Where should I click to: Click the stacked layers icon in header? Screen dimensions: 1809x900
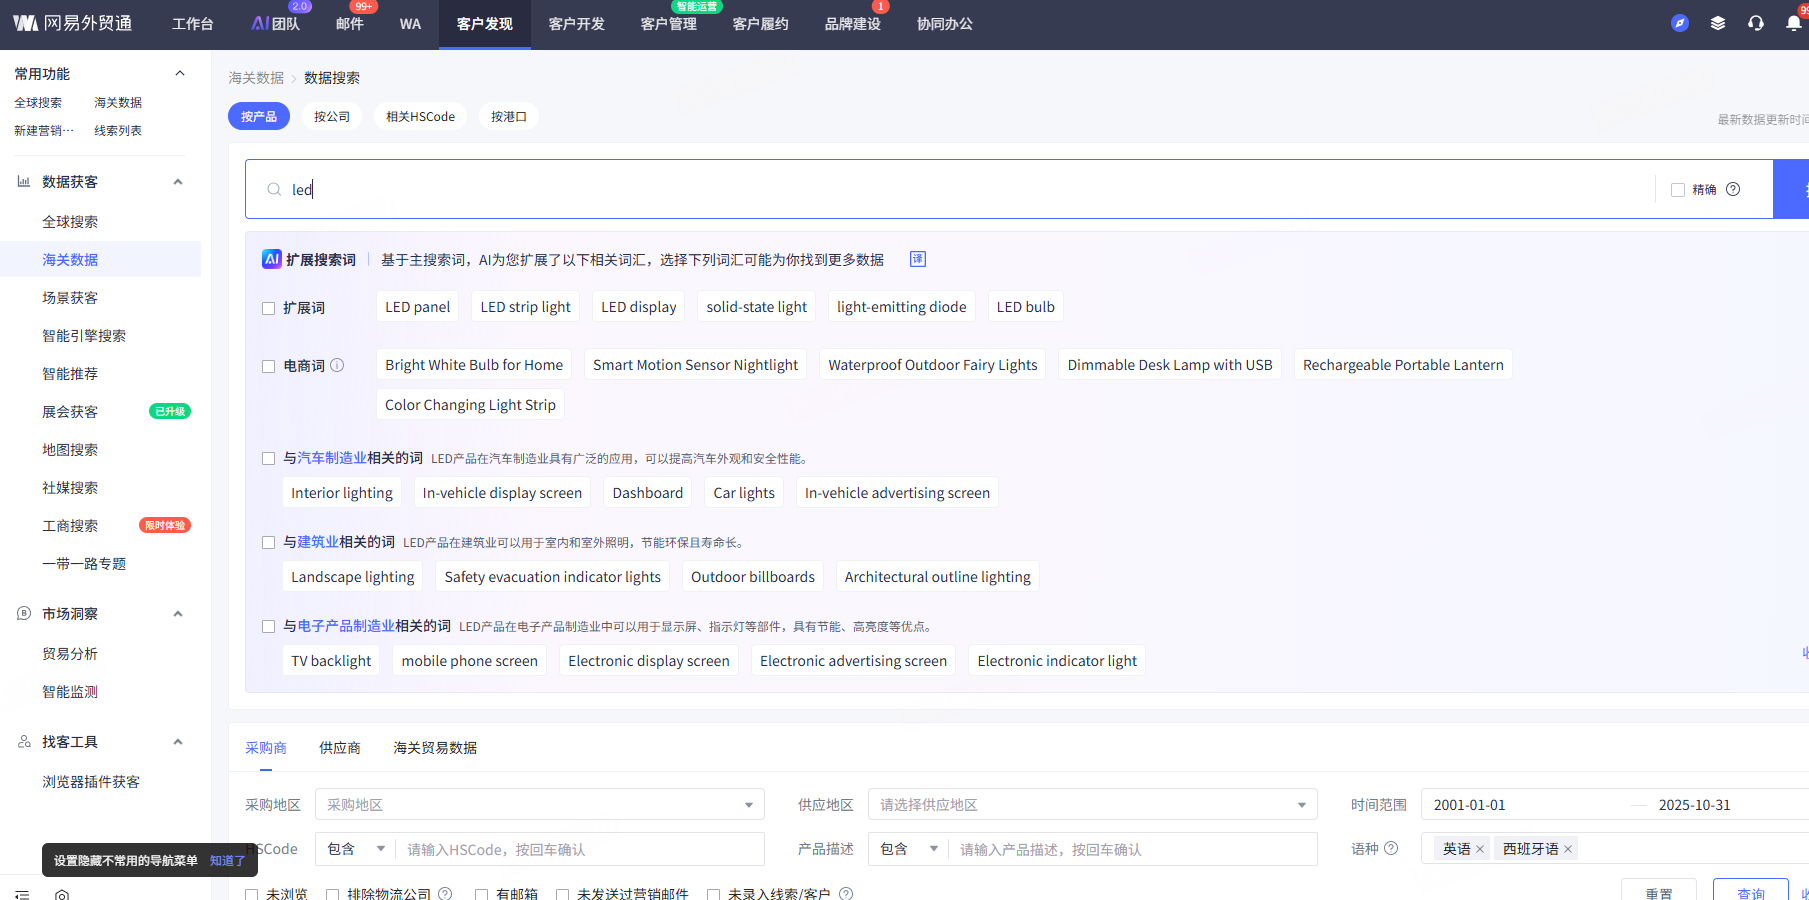[1718, 23]
